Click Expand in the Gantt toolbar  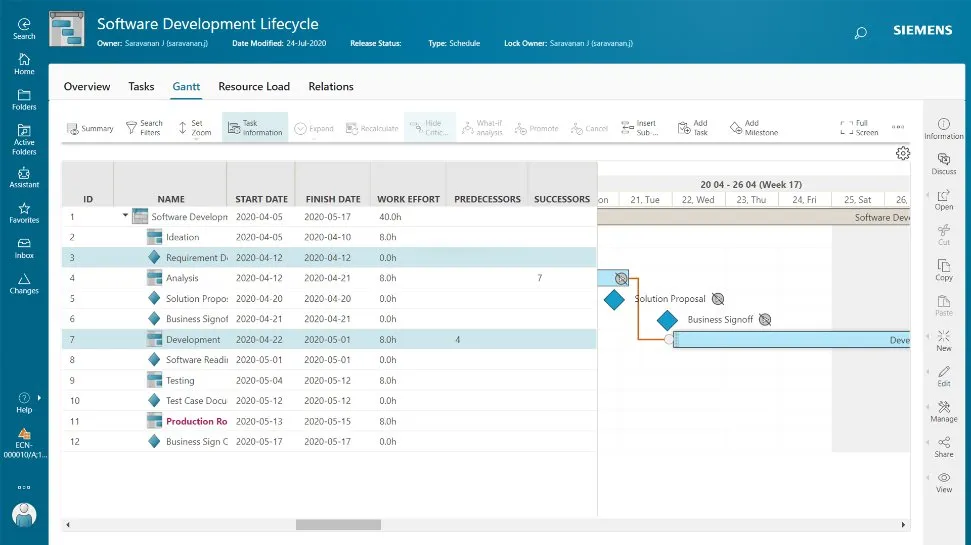[x=314, y=128]
